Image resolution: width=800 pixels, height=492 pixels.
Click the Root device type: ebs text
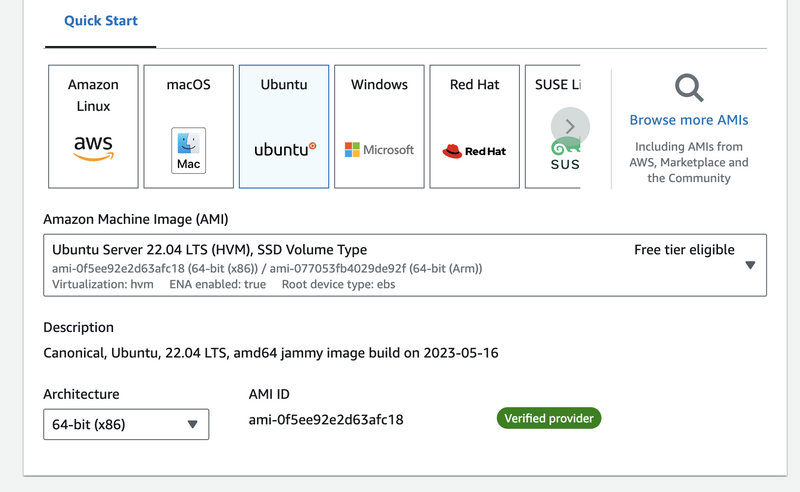click(338, 284)
